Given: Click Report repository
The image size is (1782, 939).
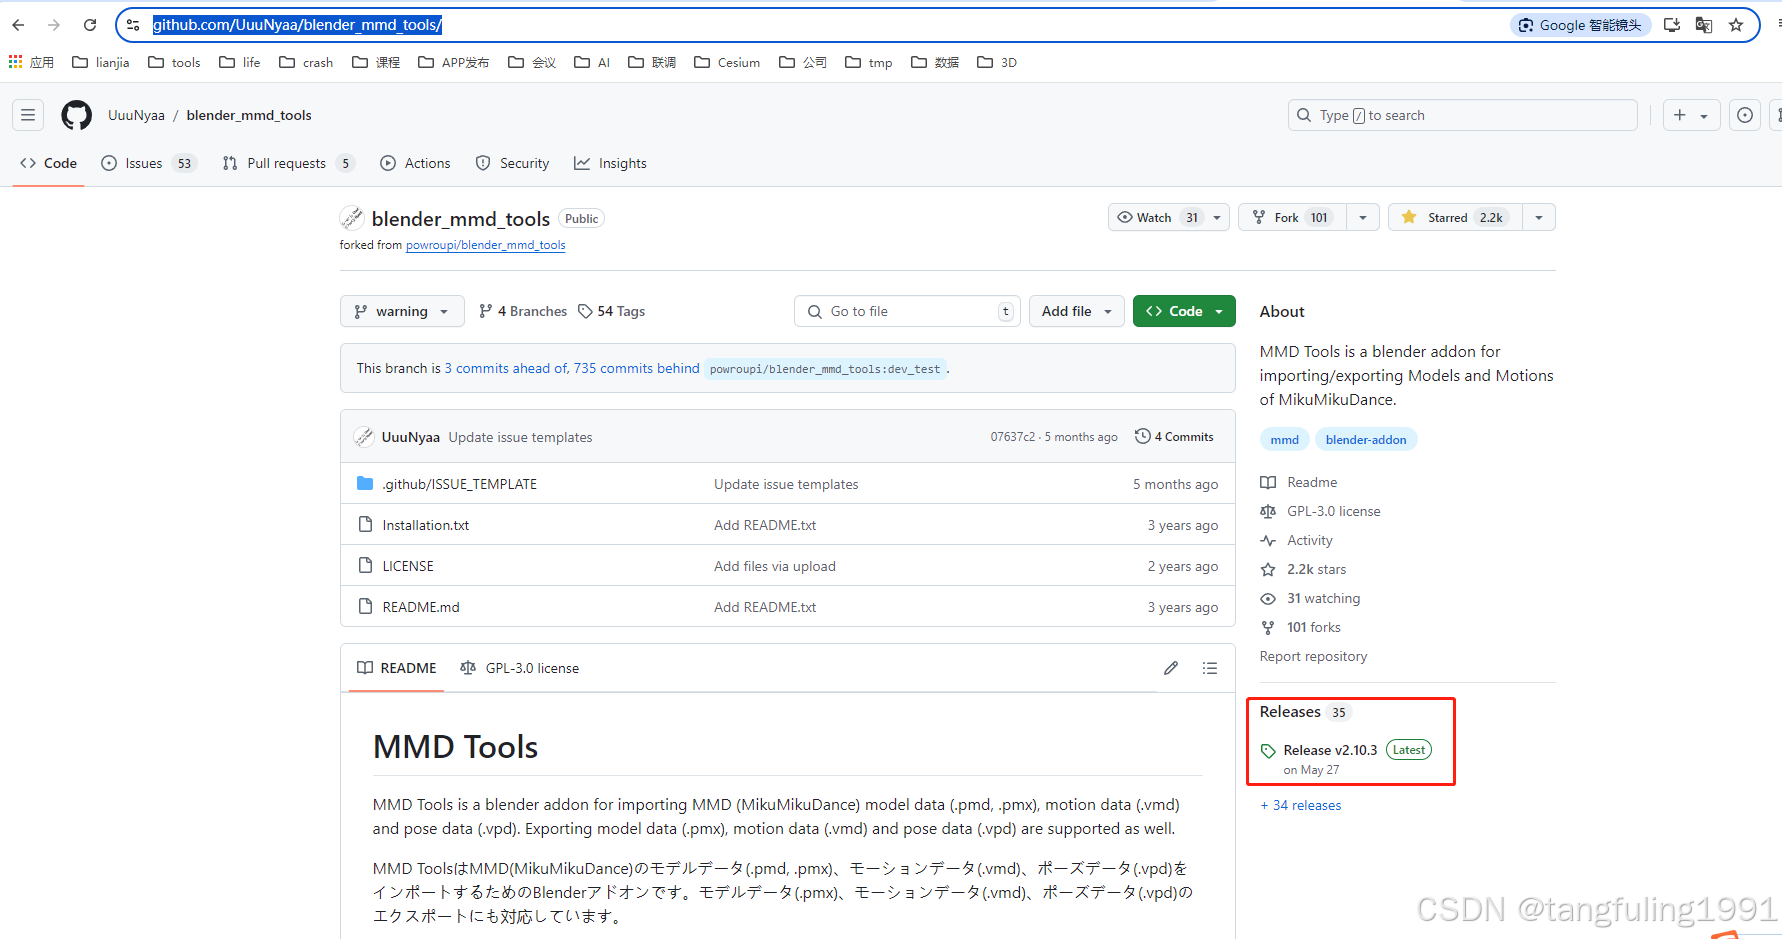Looking at the screenshot, I should [1313, 656].
